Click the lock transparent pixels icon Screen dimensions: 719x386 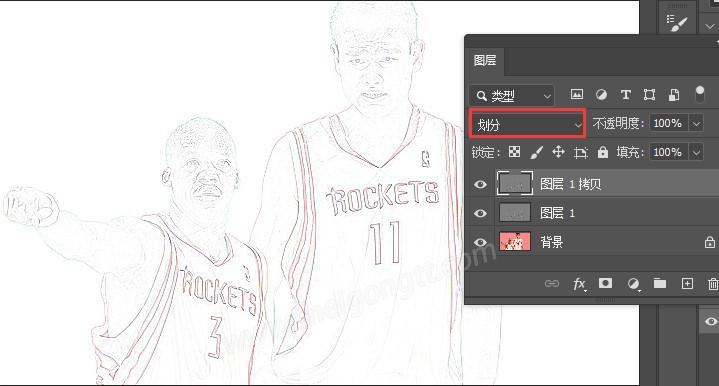coord(514,152)
